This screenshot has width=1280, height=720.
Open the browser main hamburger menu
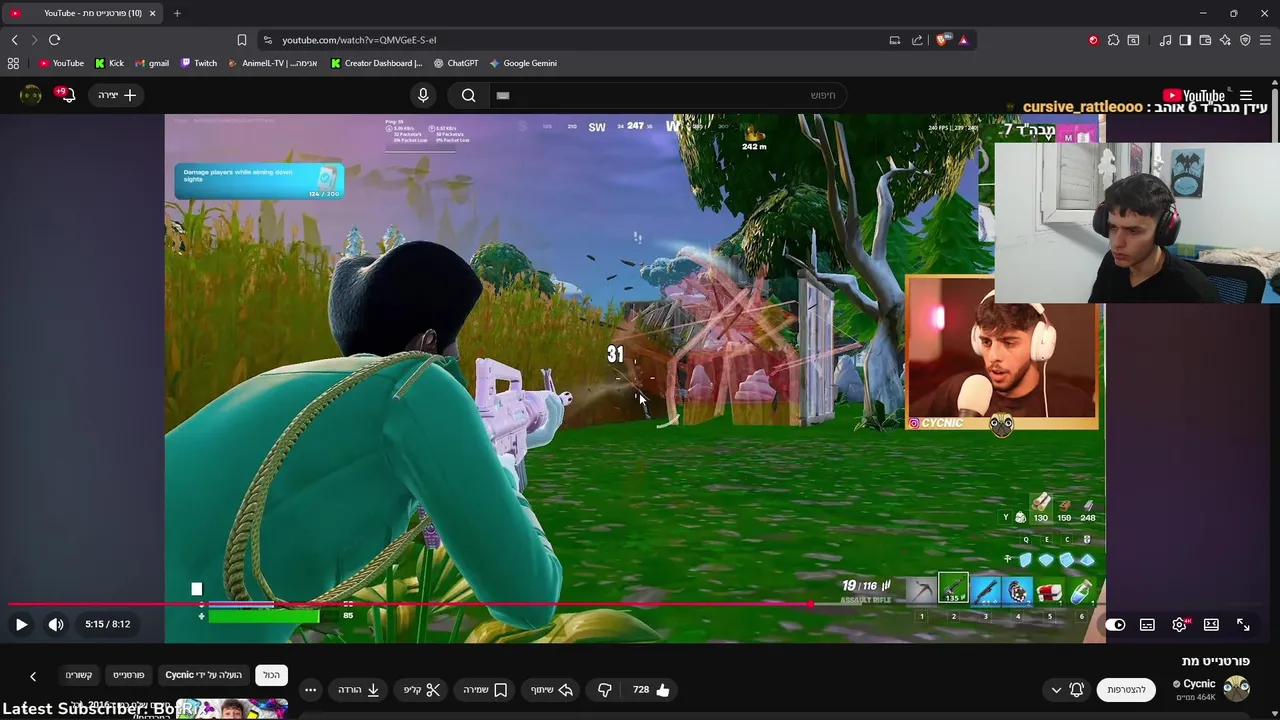click(x=1265, y=40)
